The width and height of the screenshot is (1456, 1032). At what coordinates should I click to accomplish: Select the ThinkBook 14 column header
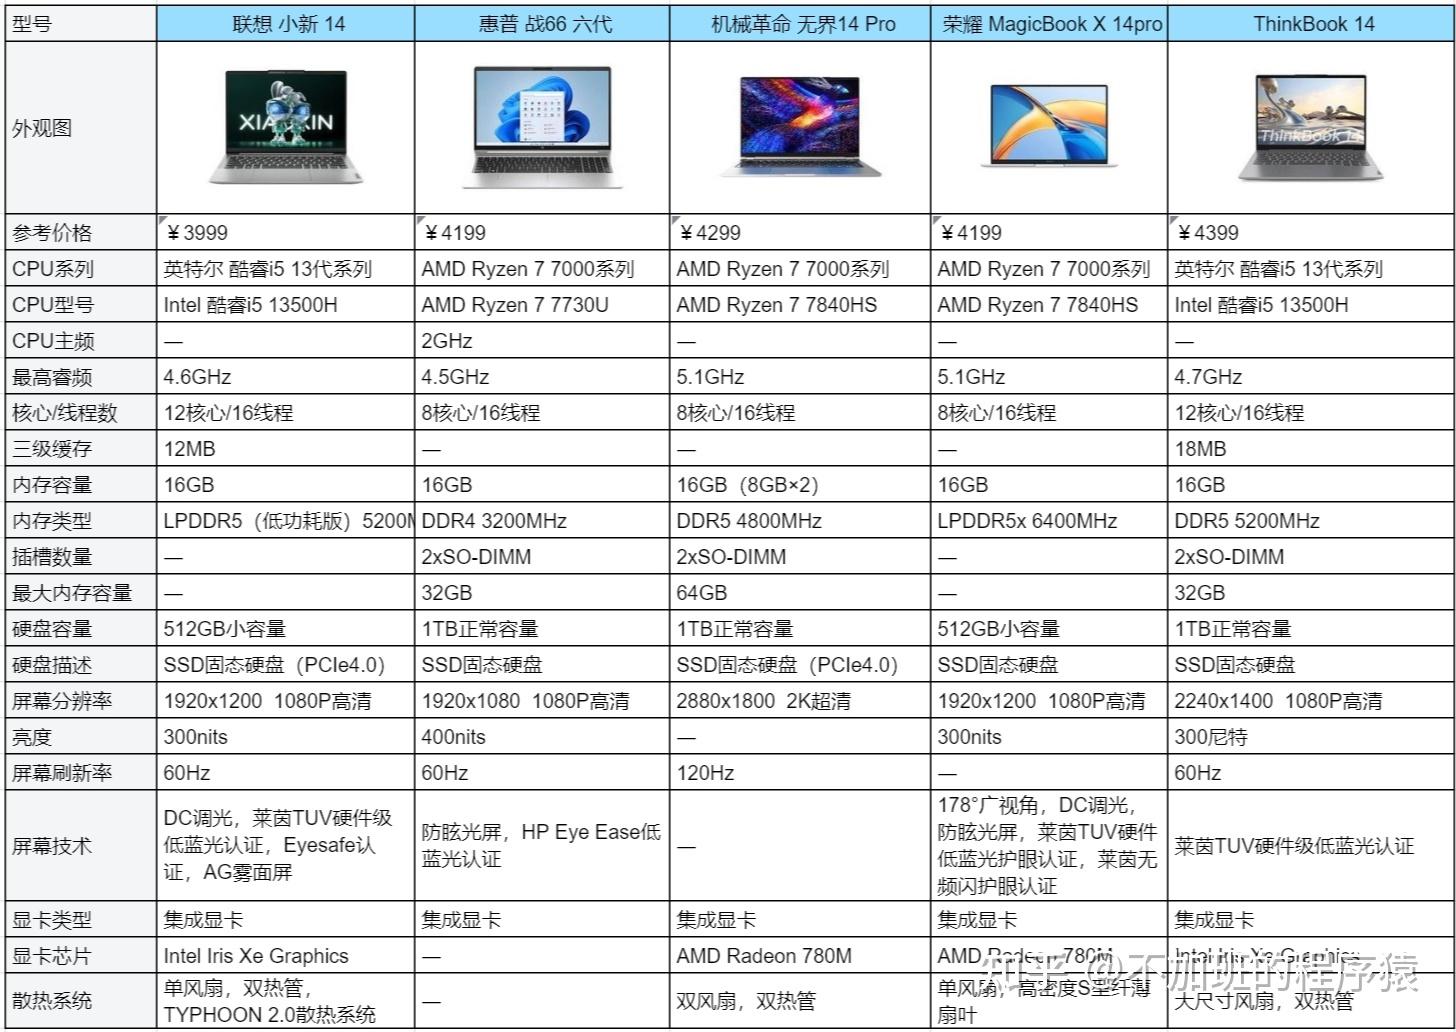click(x=1312, y=24)
